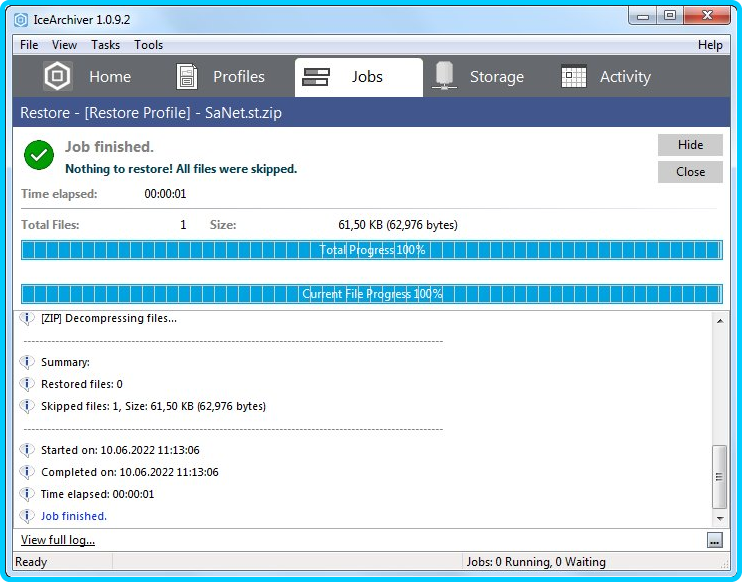Select the Jobs tab label
Screen dimensions: 742x582
pos(367,77)
